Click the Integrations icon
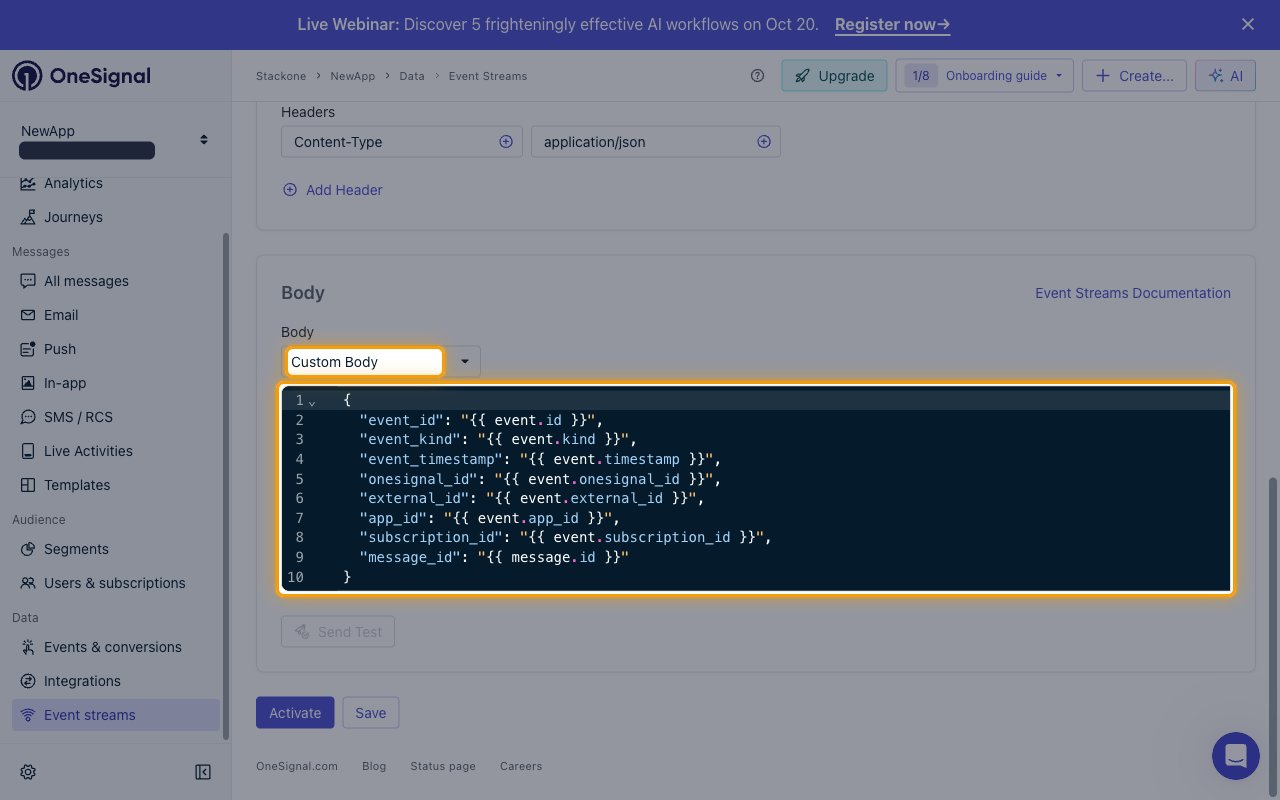This screenshot has width=1280, height=800. coord(28,681)
